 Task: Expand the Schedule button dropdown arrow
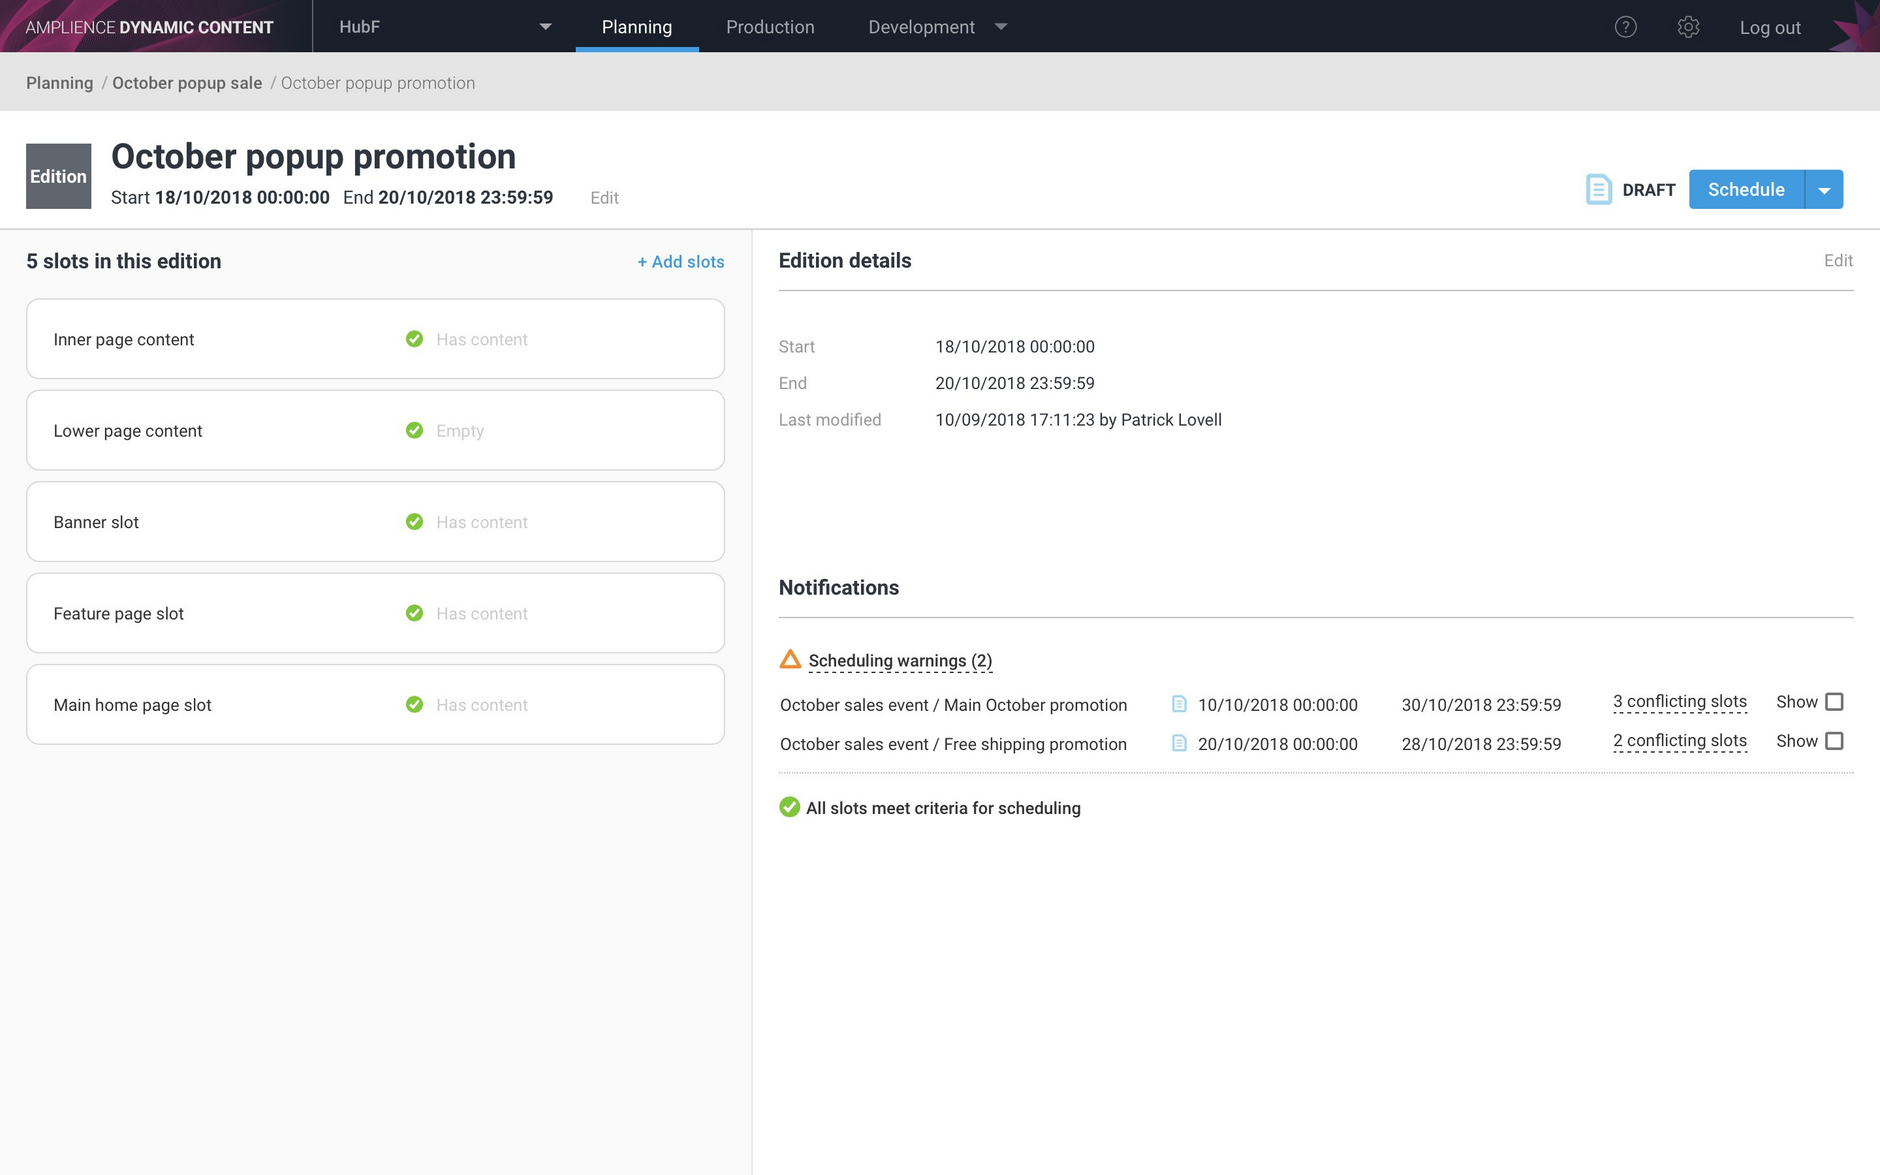pyautogui.click(x=1824, y=190)
